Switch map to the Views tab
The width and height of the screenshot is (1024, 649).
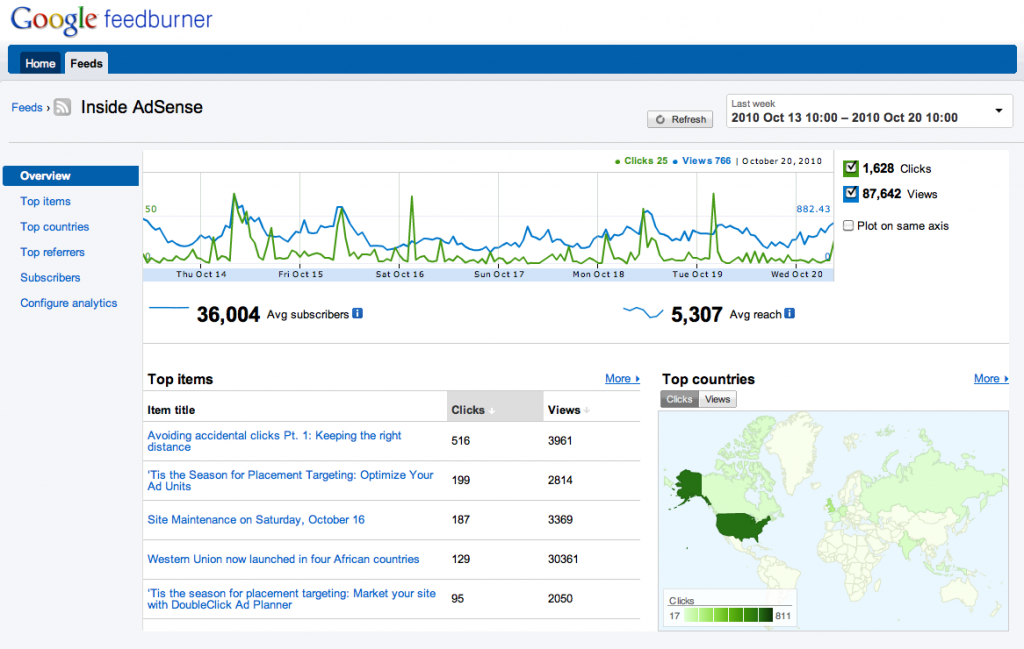click(717, 399)
